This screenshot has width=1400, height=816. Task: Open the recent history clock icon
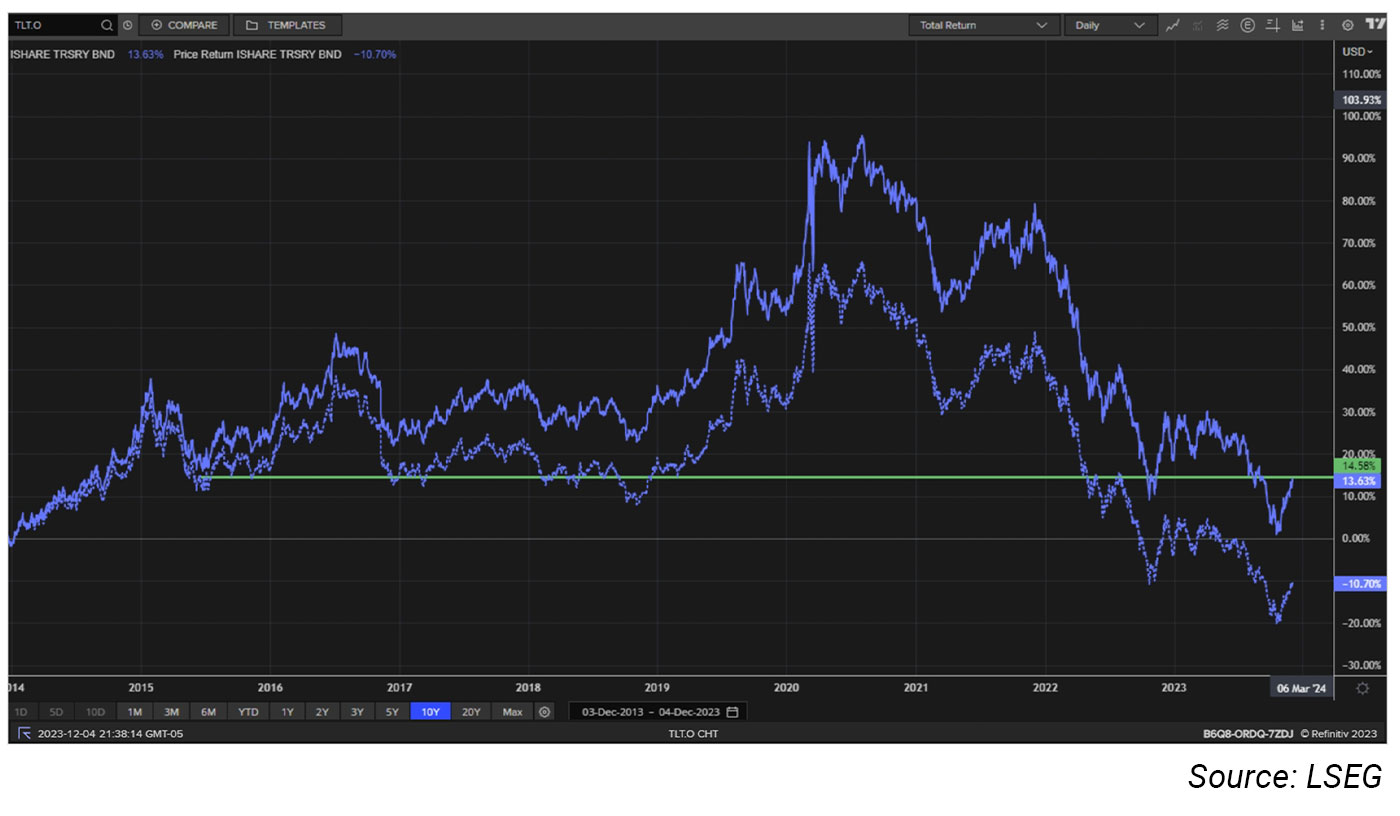click(128, 25)
